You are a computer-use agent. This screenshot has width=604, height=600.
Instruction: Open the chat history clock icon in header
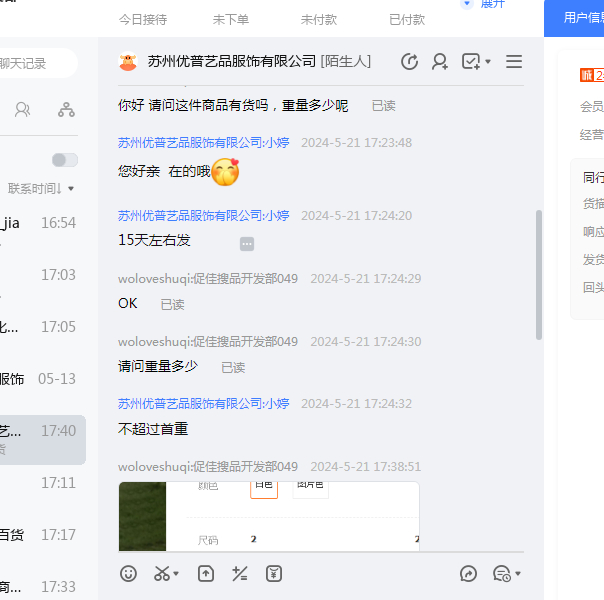(x=409, y=62)
